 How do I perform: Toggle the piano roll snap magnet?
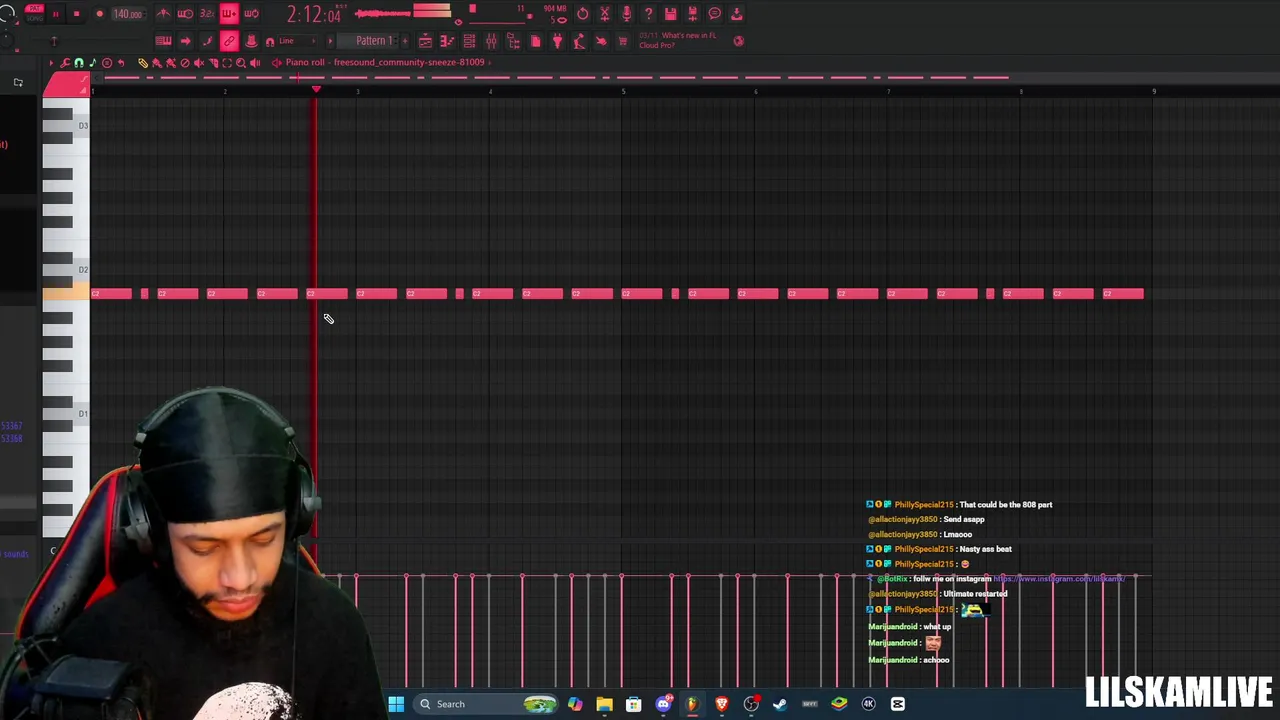[x=78, y=62]
